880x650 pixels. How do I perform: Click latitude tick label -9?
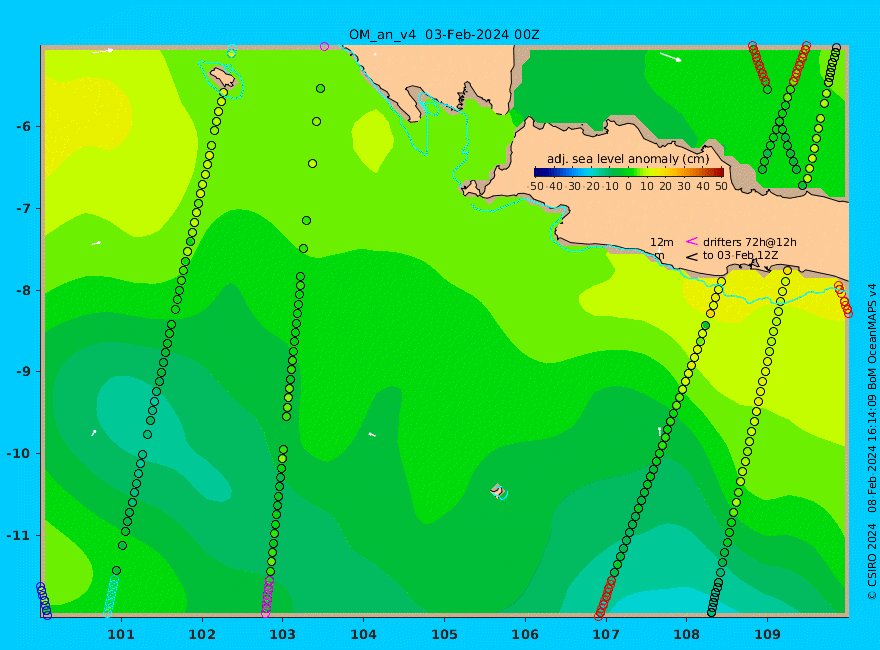click(x=24, y=372)
